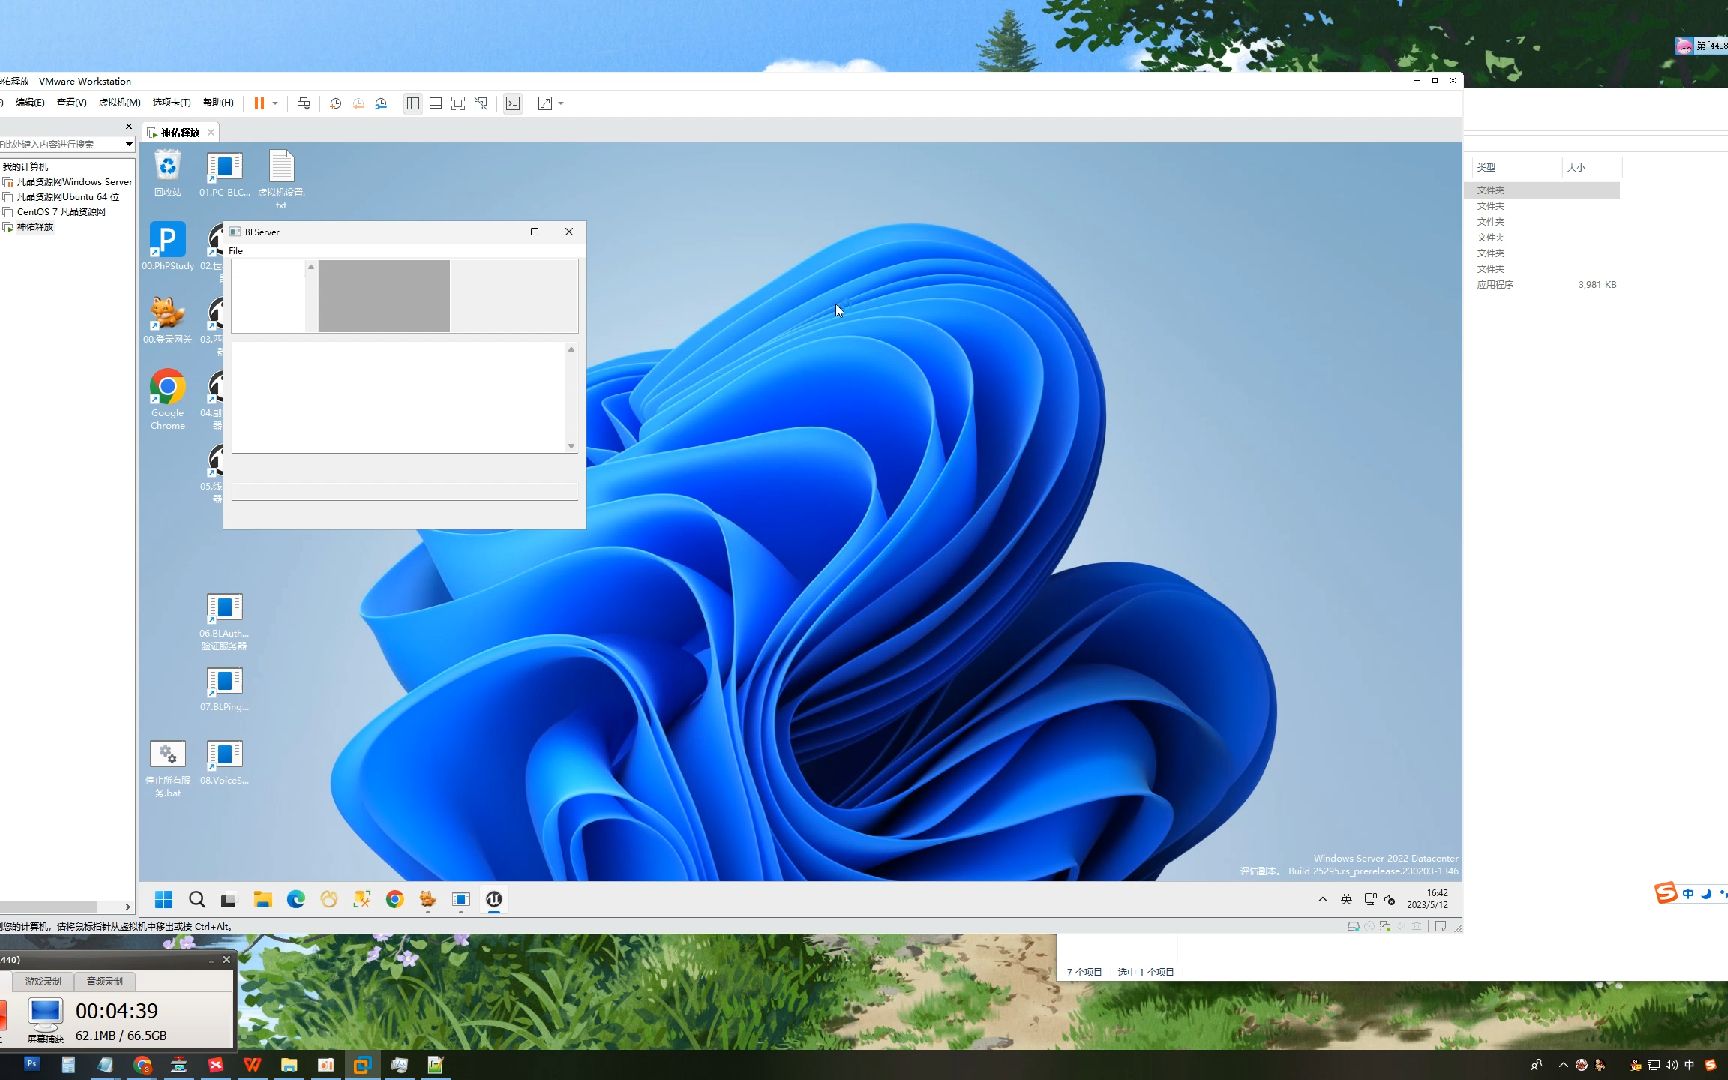Maximize the BLServer window
This screenshot has width=1728, height=1080.
[x=534, y=232]
